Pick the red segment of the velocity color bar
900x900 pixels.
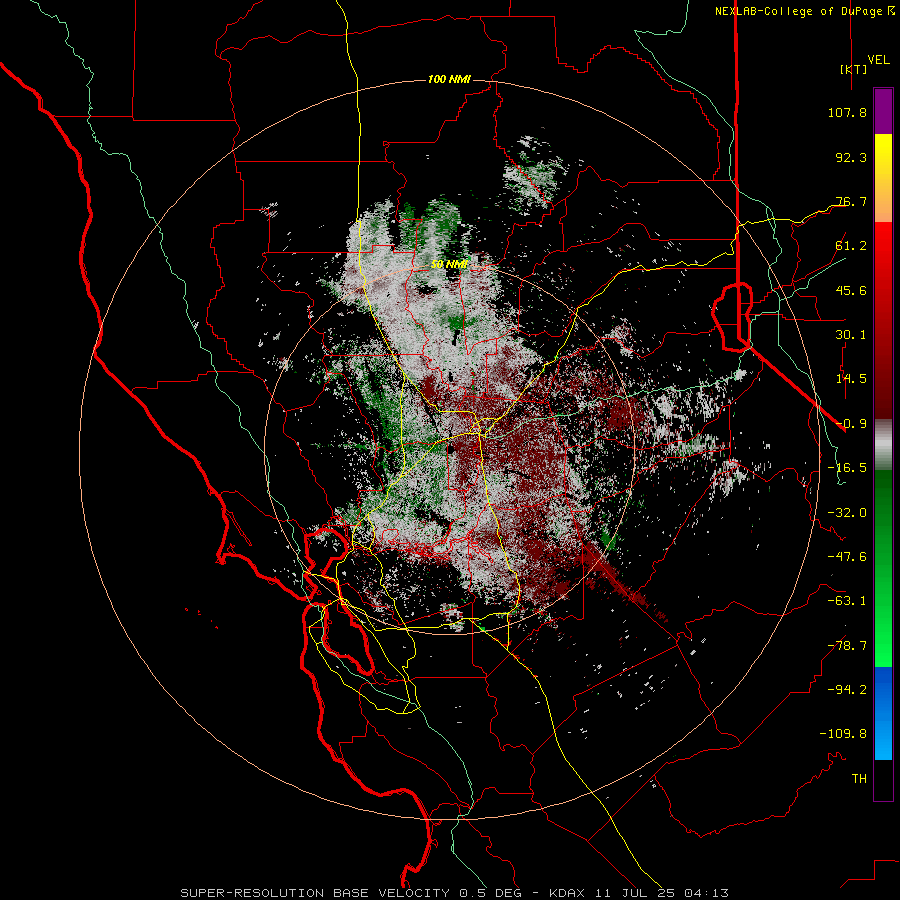883,320
